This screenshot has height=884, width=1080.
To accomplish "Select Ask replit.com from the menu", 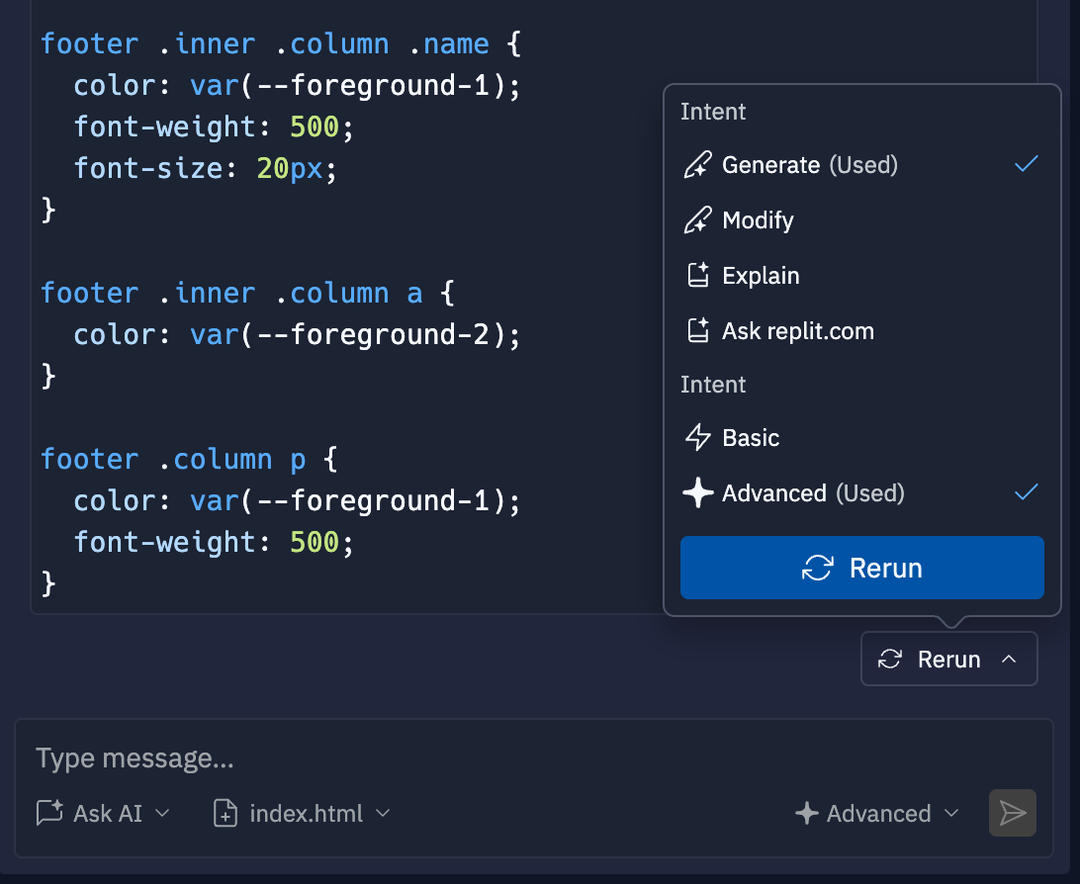I will tap(798, 330).
